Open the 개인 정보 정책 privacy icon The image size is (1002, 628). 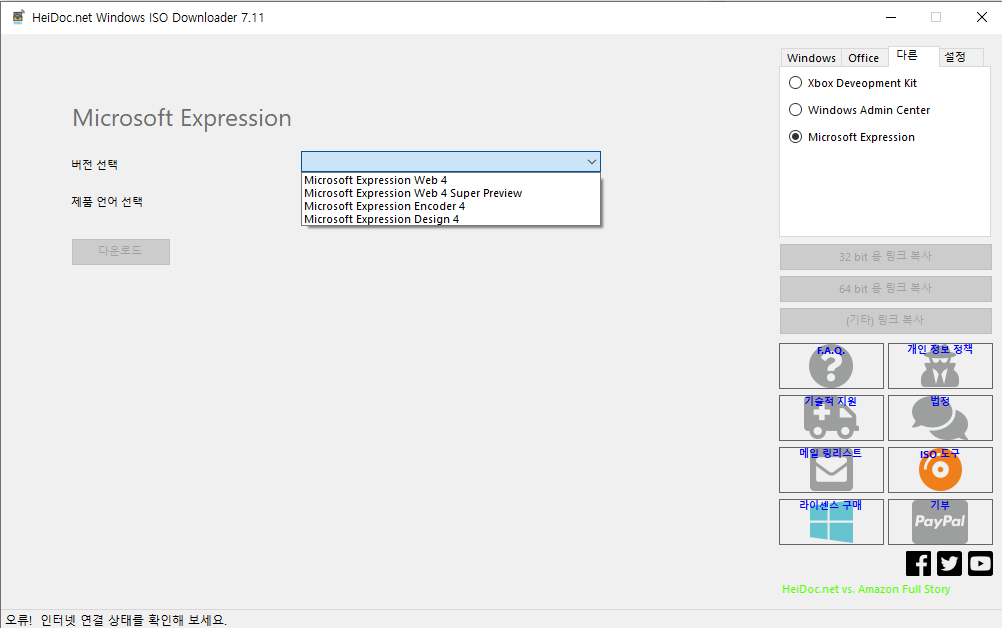click(x=940, y=366)
